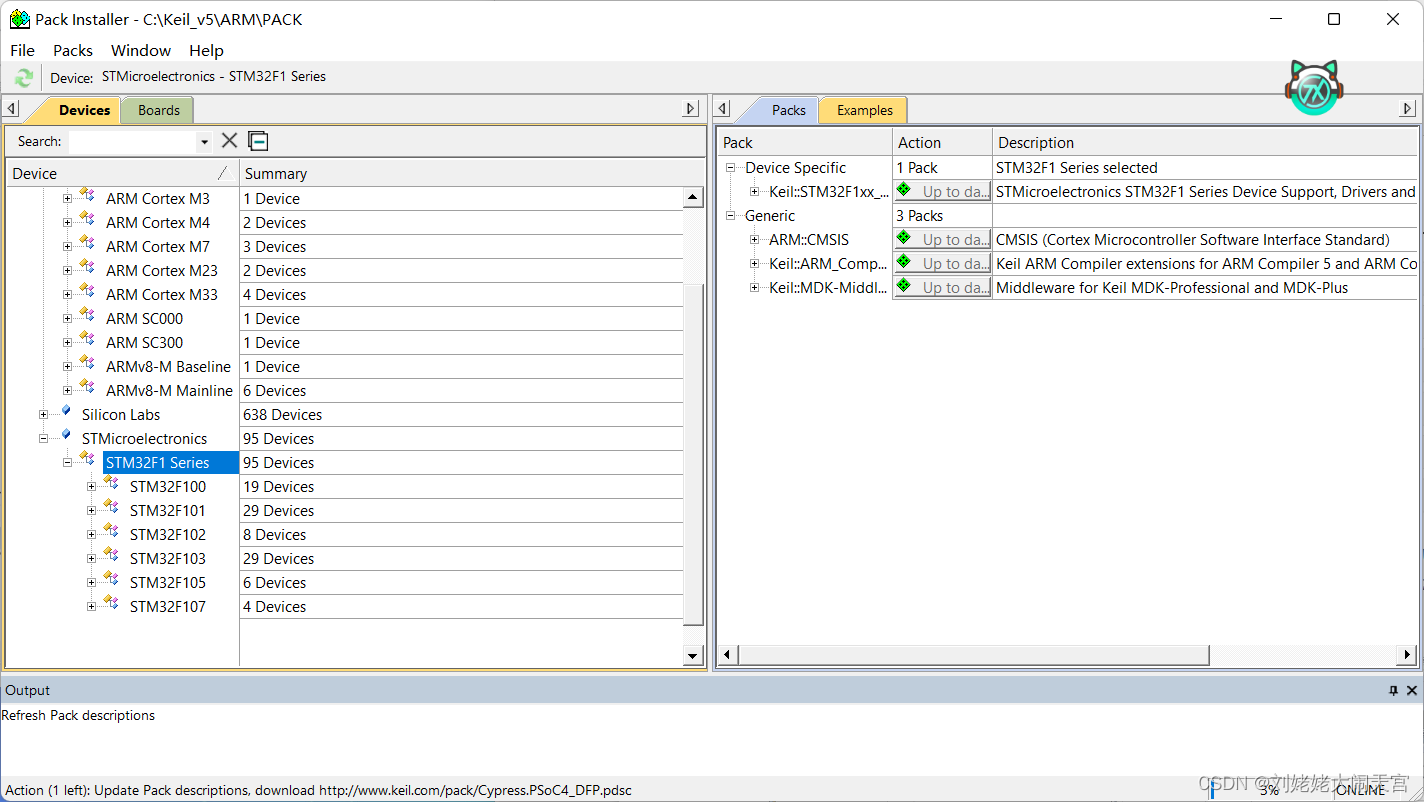
Task: Click green diamond icon for Keil::ARM_Compiler pack
Action: pos(904,262)
